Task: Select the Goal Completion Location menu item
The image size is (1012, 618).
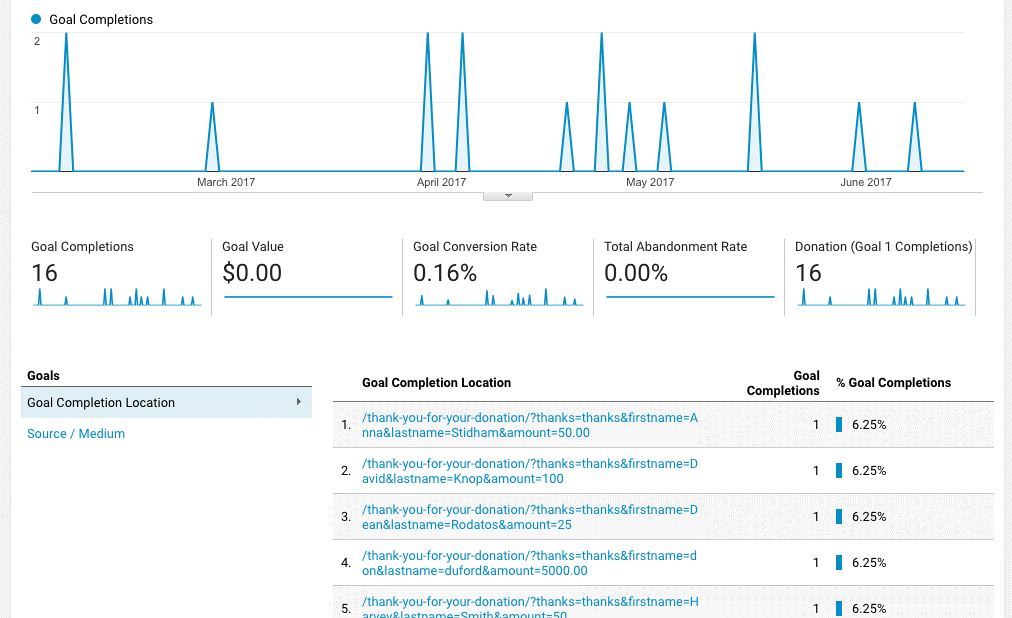Action: point(101,403)
